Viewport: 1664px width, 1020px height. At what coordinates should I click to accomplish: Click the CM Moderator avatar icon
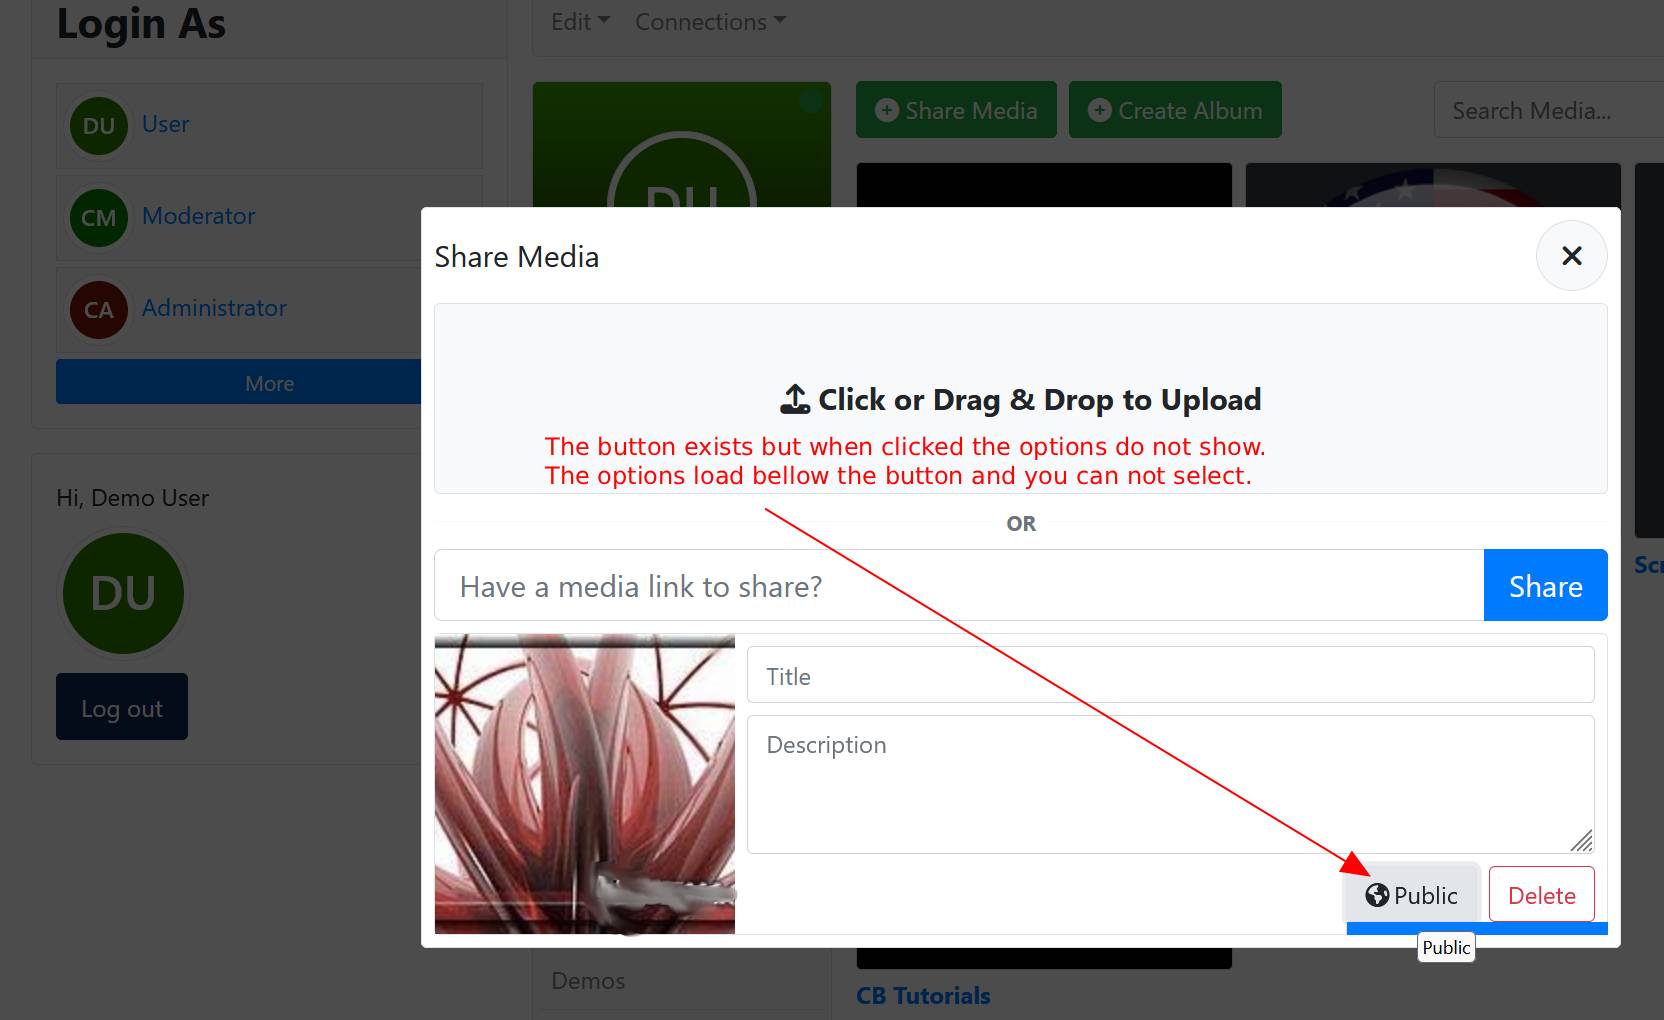(98, 218)
